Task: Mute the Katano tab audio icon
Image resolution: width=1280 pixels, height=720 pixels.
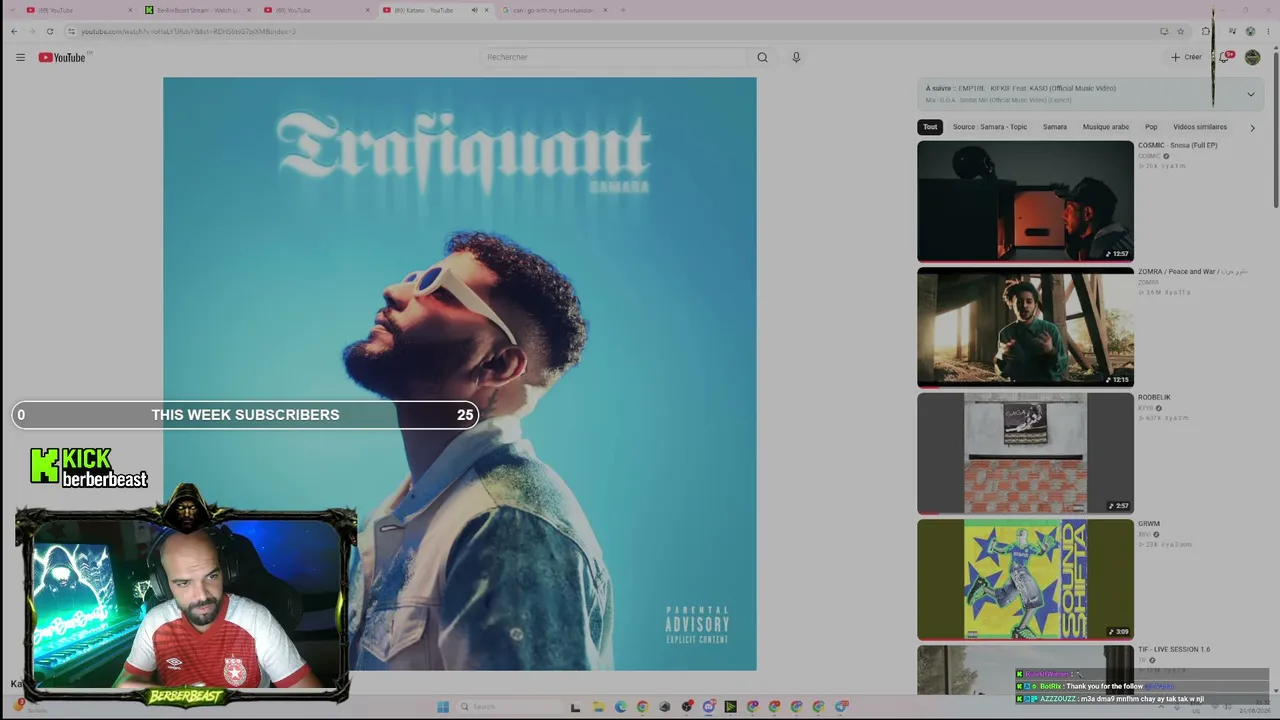Action: pos(474,10)
